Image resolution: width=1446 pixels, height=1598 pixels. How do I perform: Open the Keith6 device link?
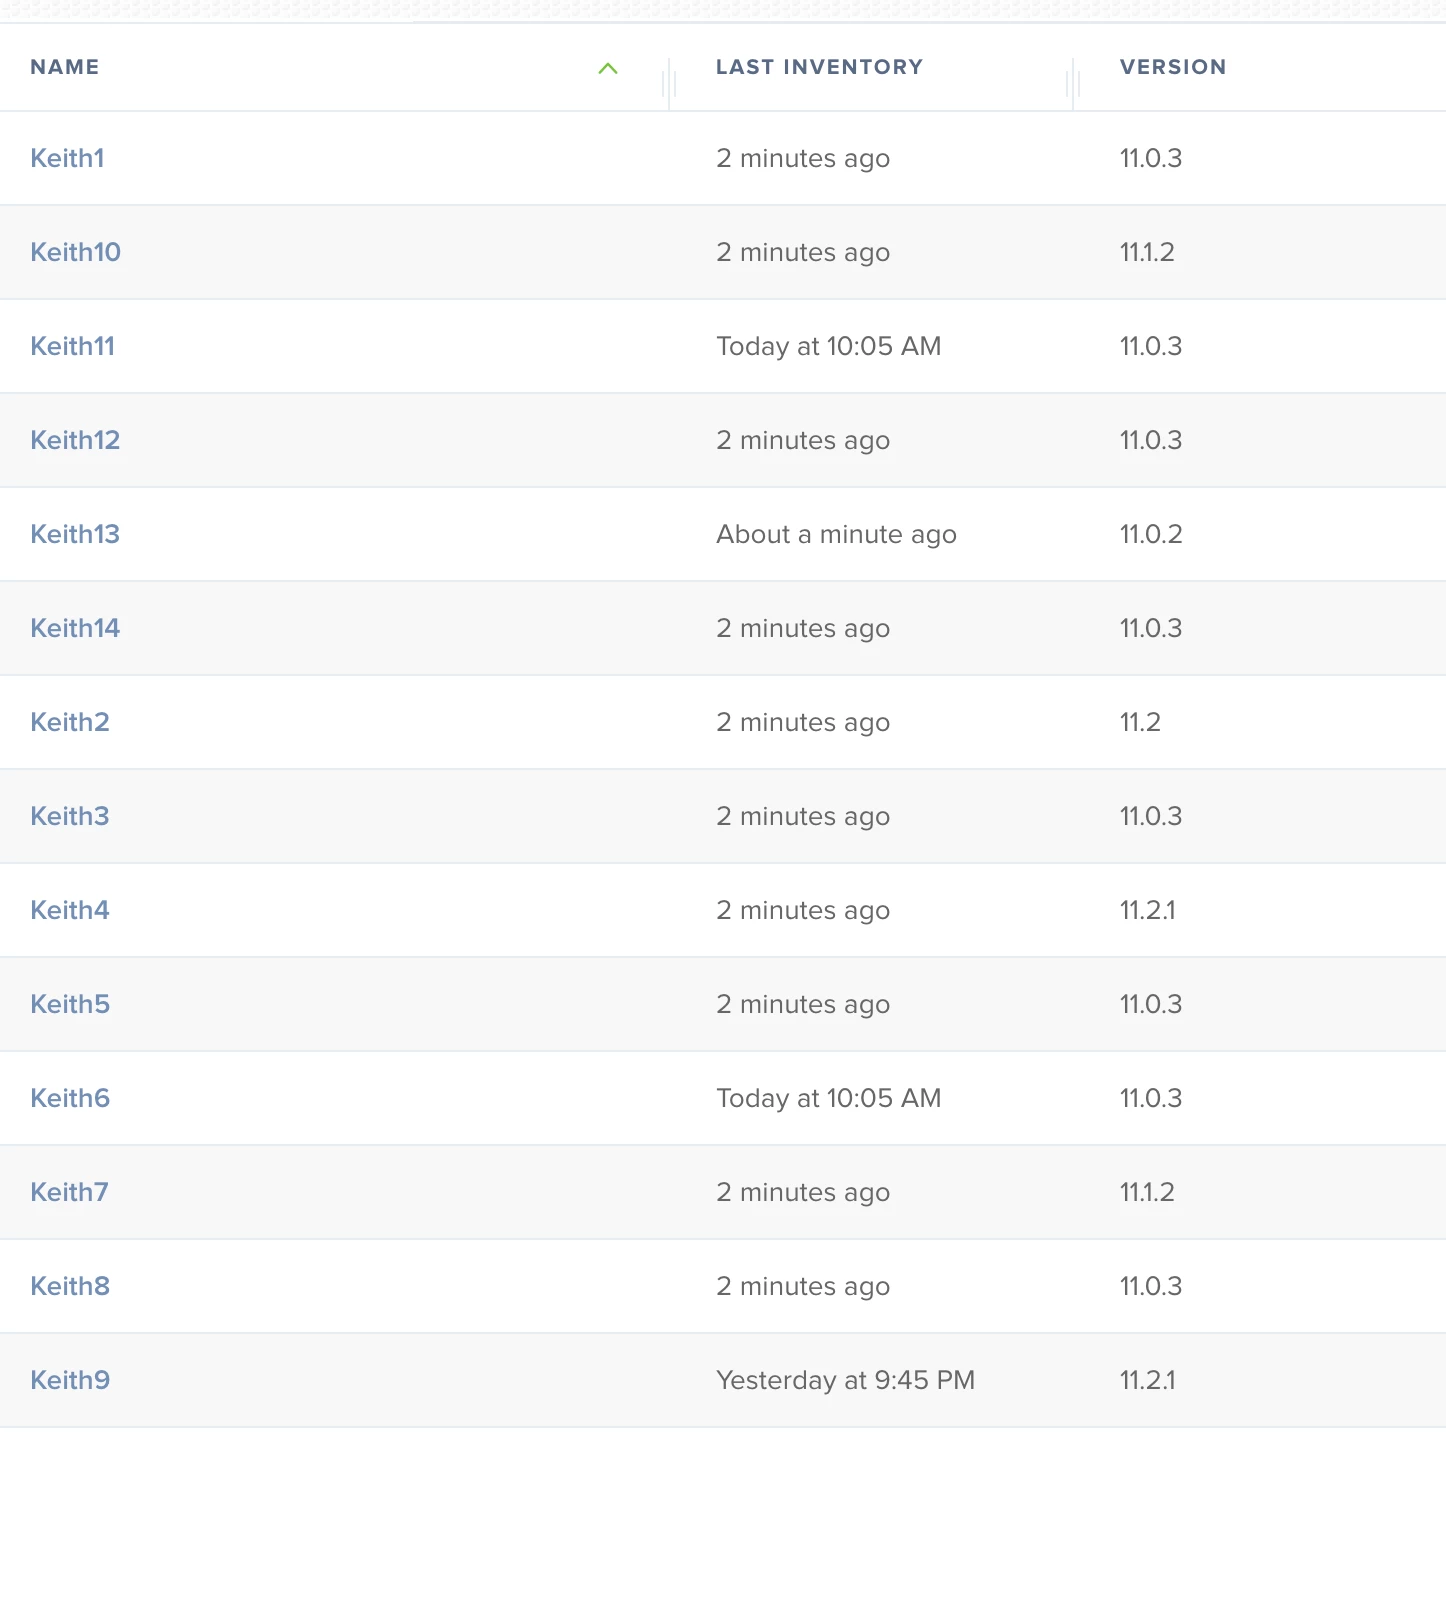pyautogui.click(x=70, y=1098)
